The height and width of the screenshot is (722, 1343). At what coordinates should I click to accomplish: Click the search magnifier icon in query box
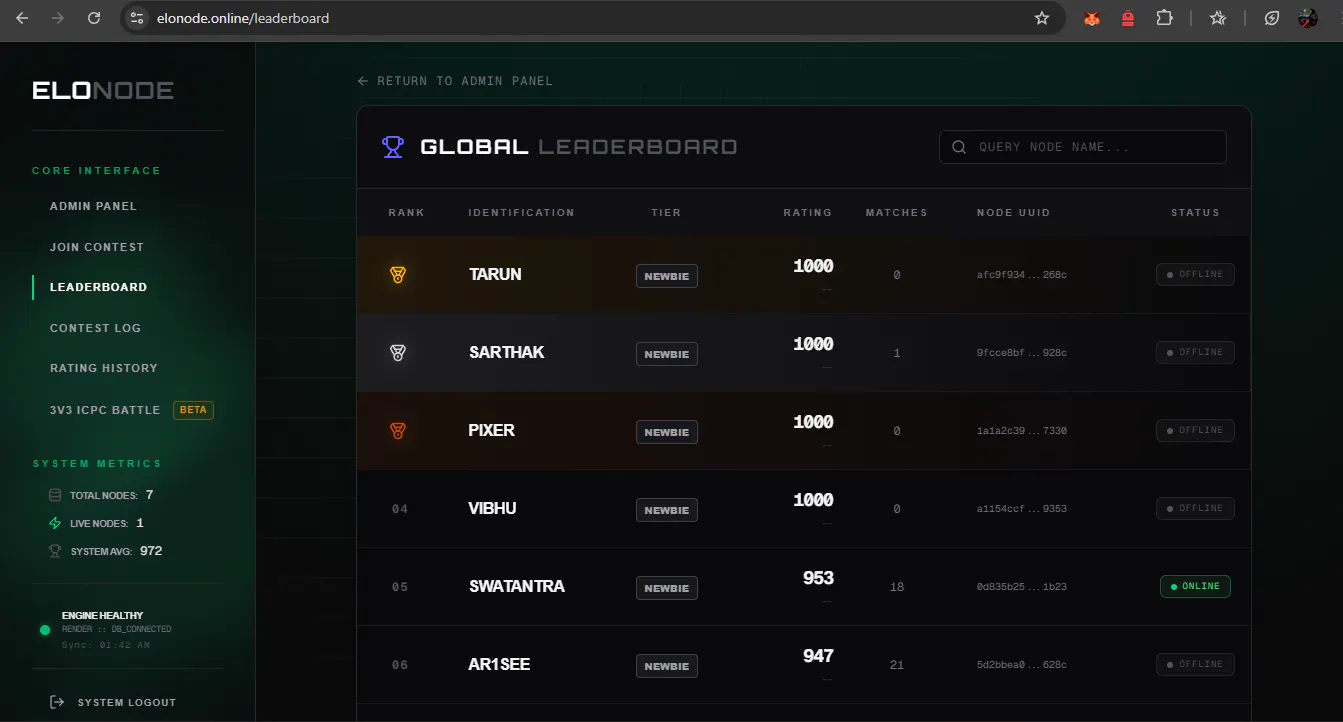959,147
